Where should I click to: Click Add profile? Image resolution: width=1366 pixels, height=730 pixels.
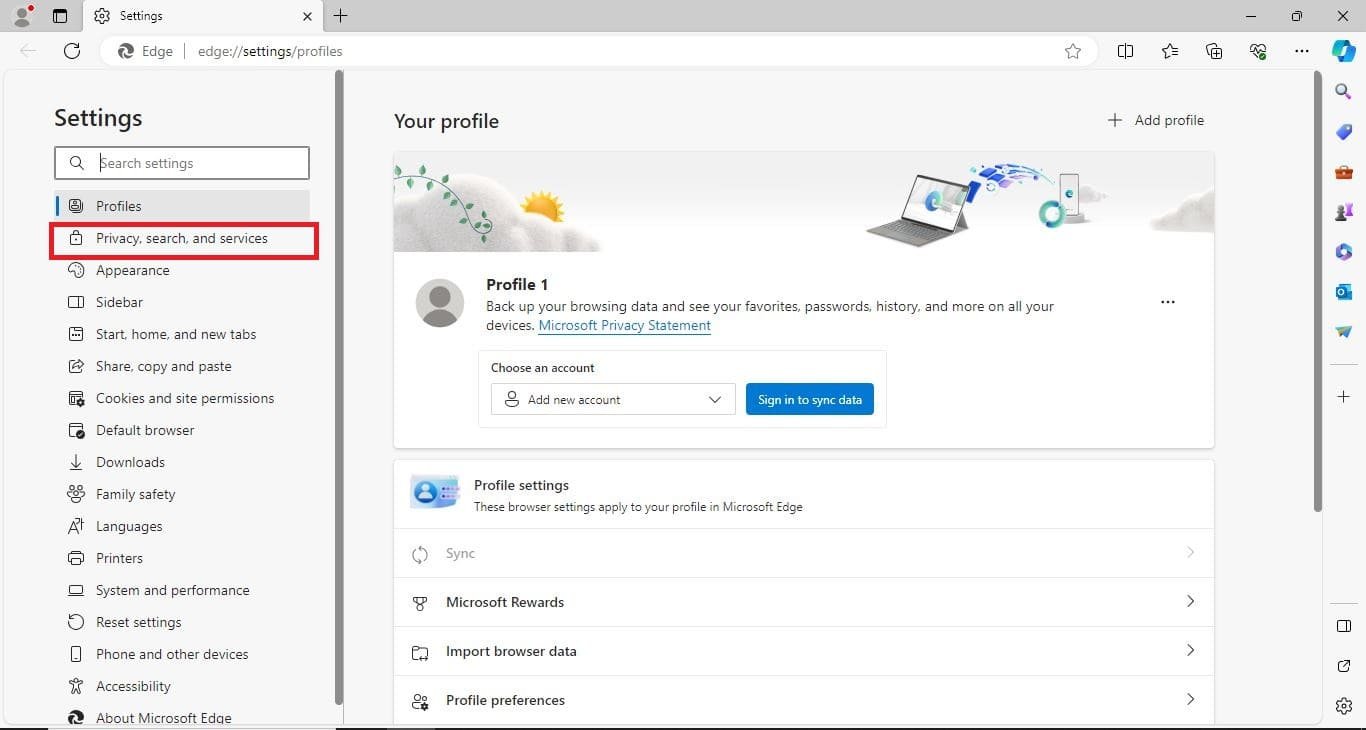coord(1156,121)
